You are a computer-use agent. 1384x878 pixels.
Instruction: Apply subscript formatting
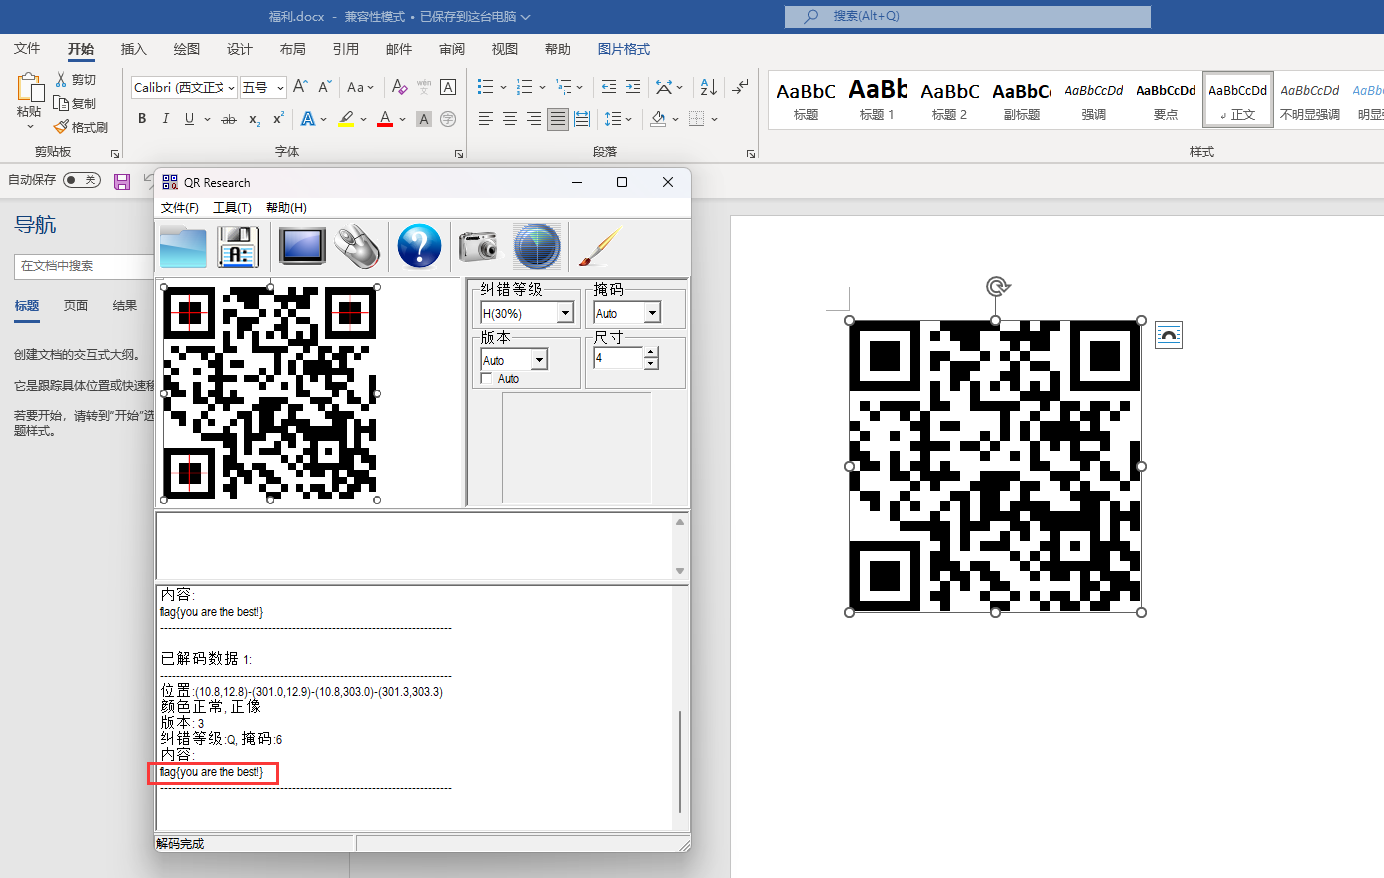255,119
